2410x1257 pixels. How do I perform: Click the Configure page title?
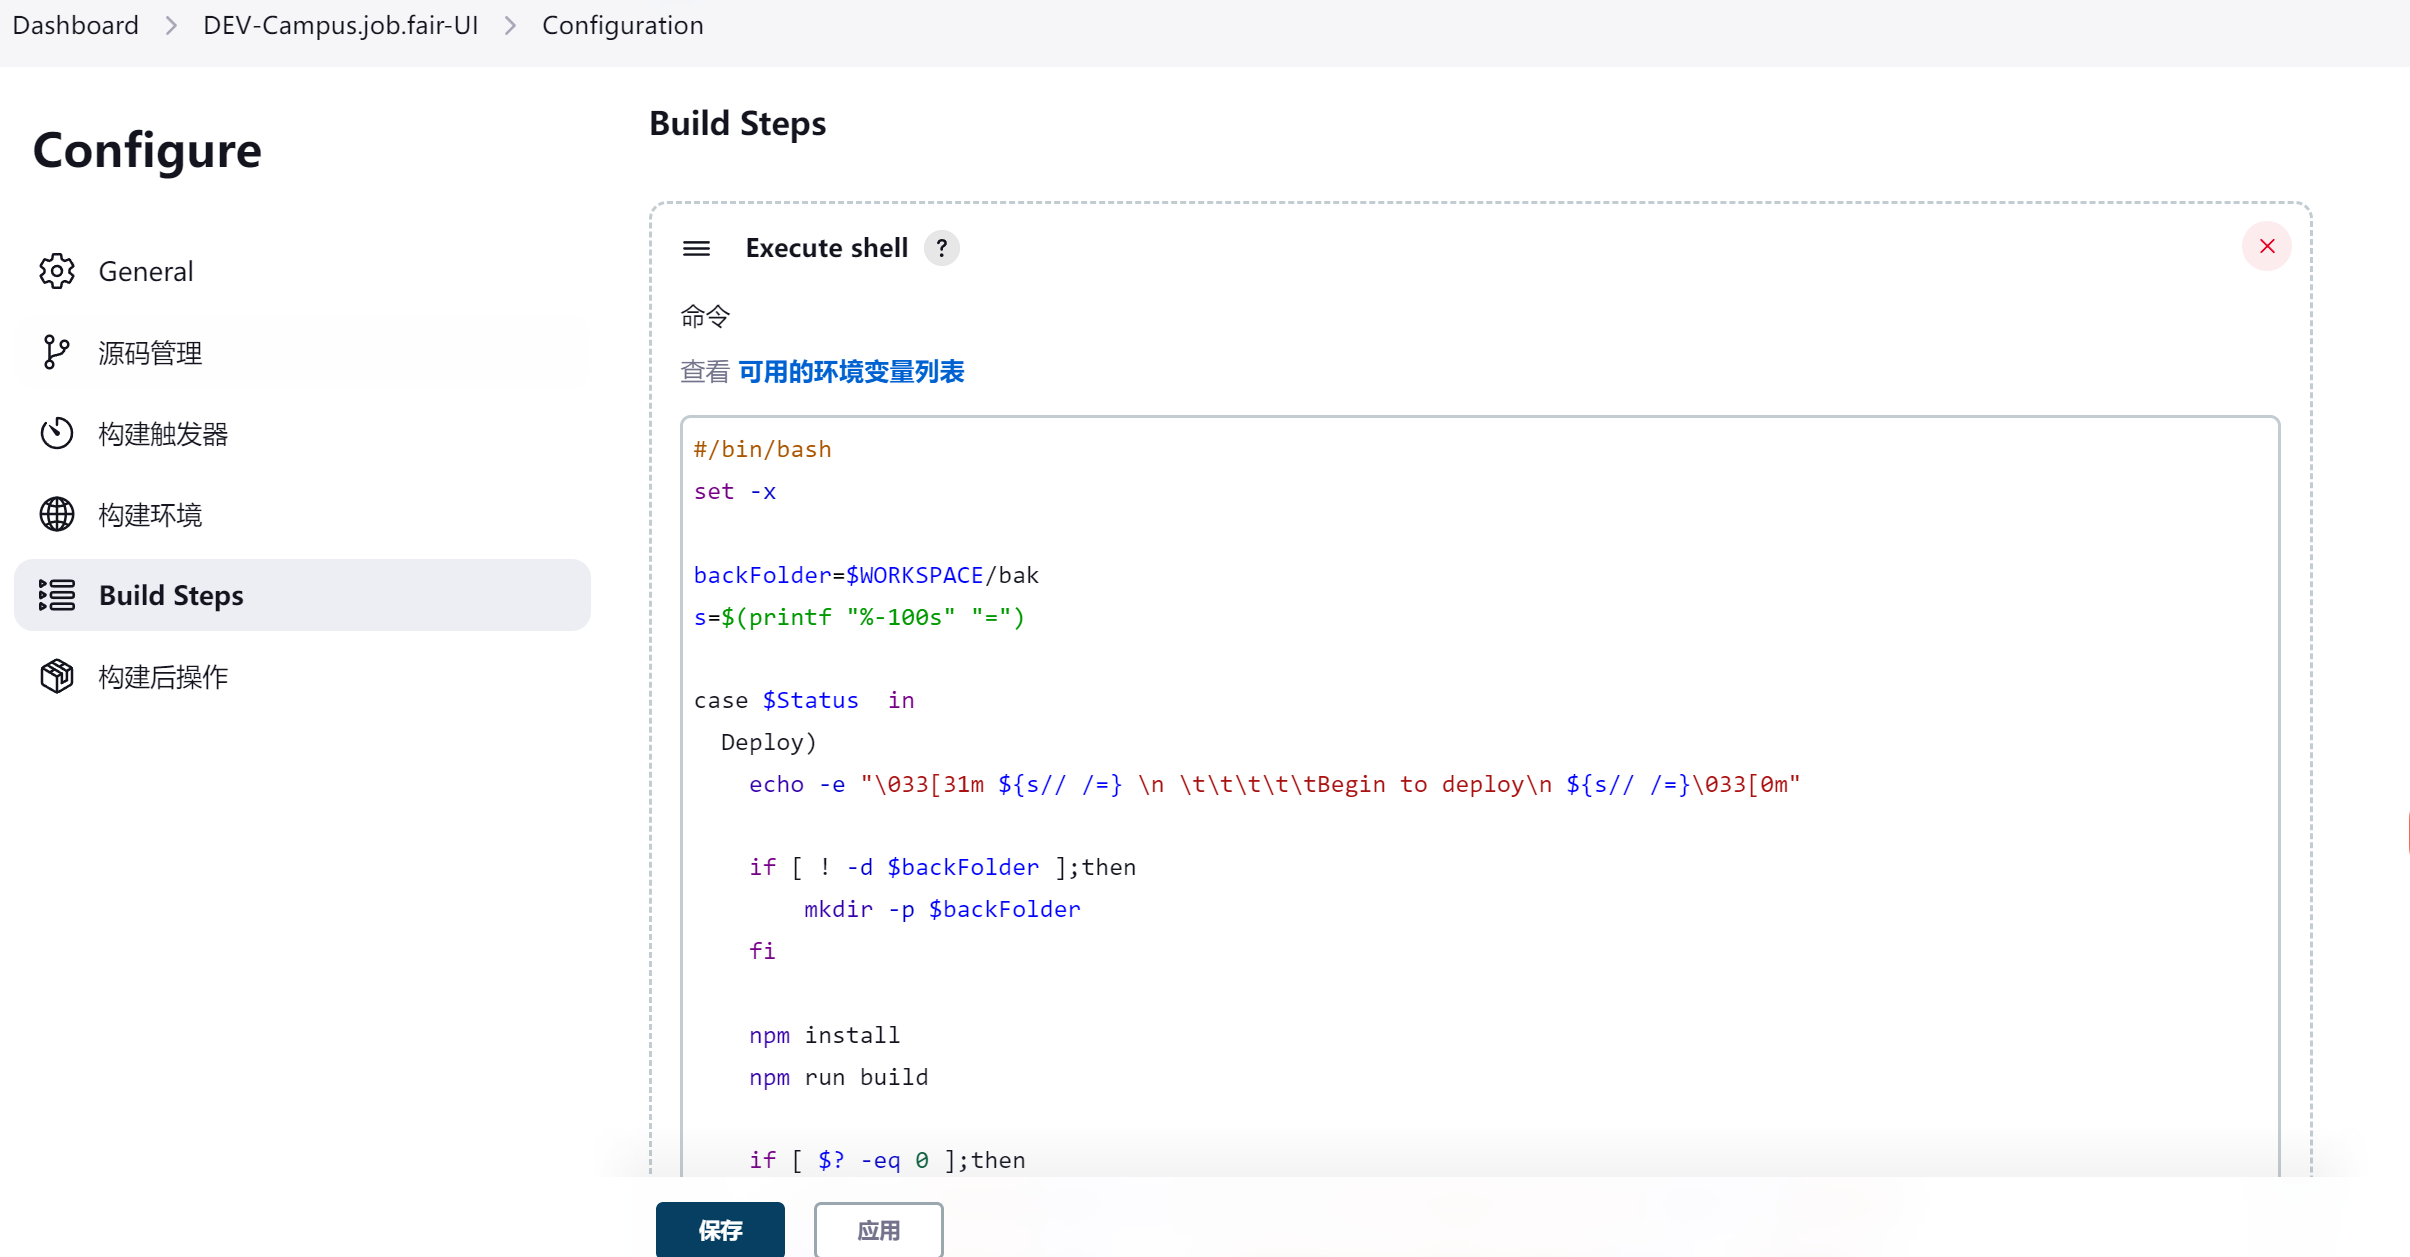coord(147,150)
